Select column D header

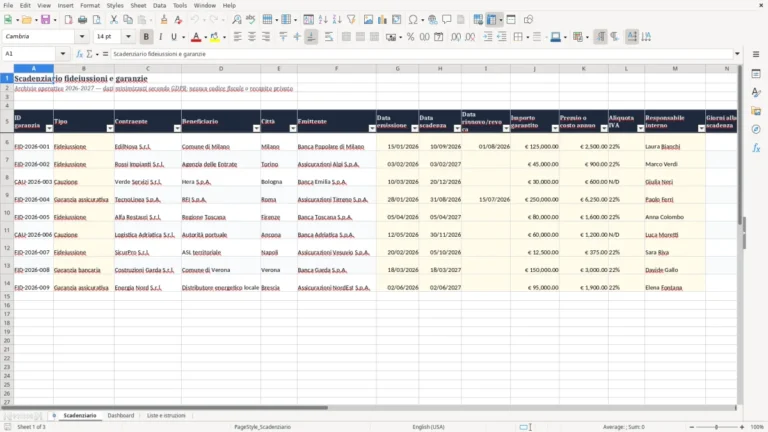[221, 69]
